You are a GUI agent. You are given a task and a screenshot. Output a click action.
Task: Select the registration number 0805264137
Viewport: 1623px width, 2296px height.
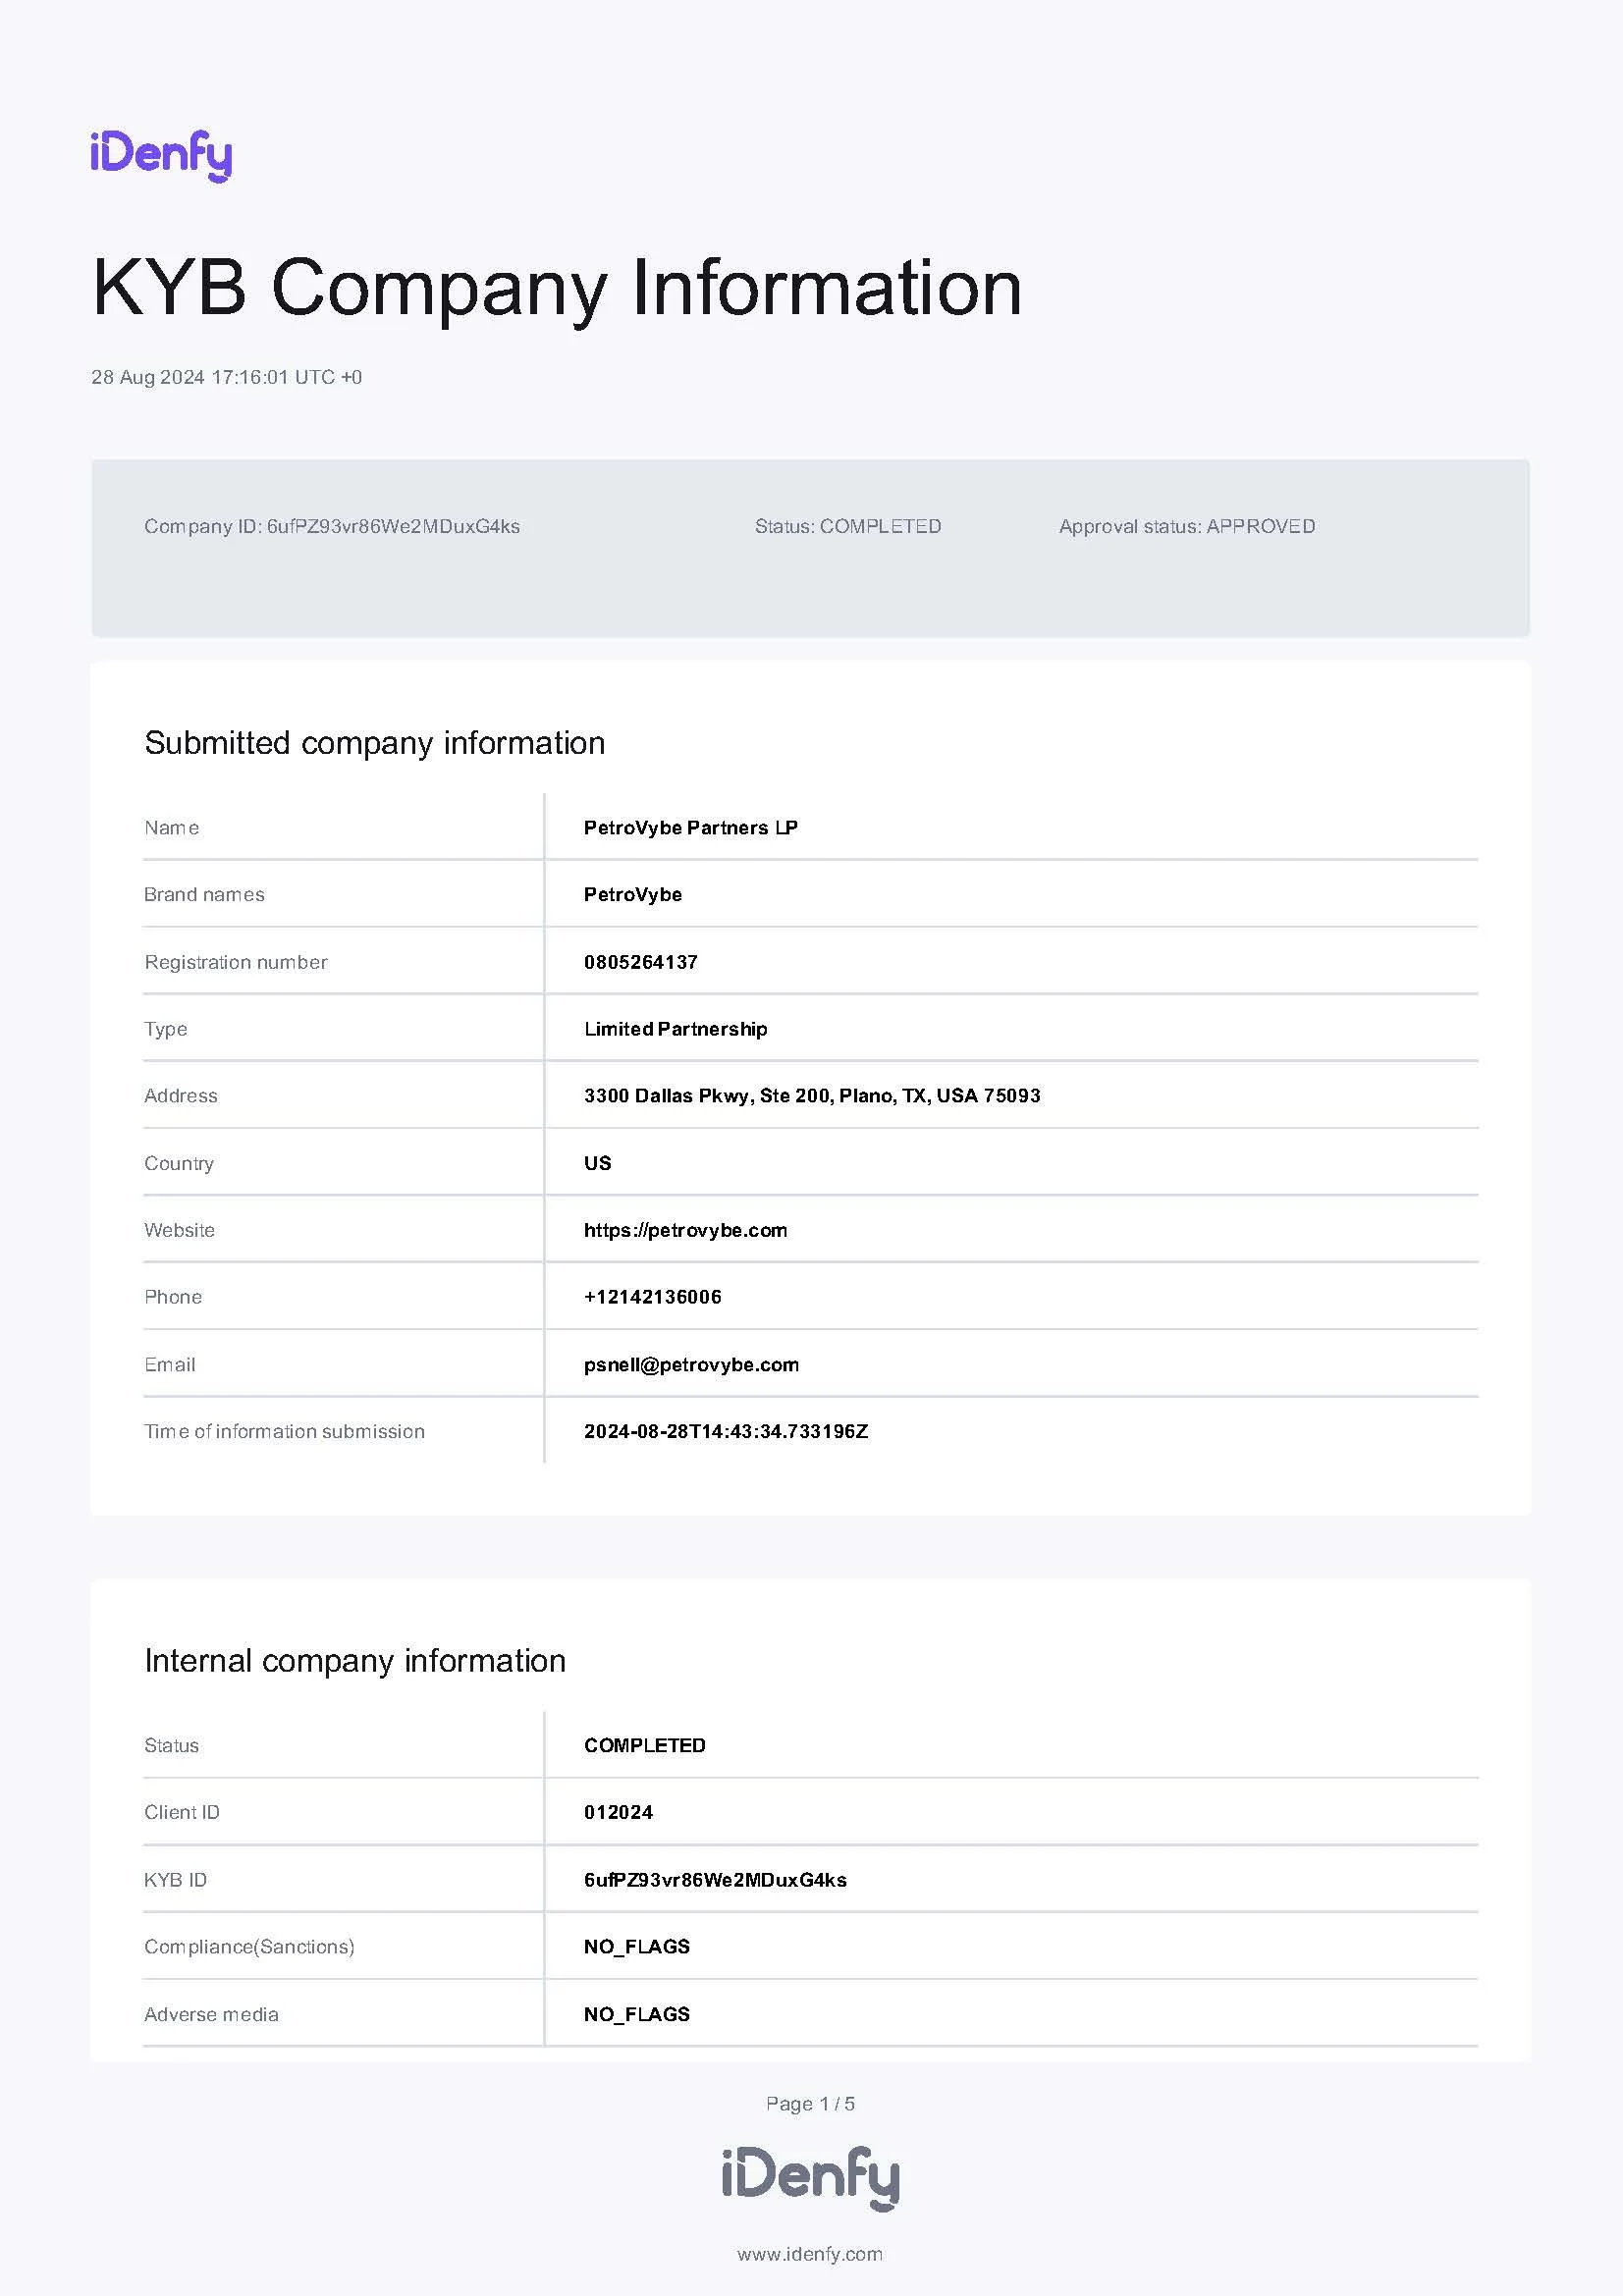[641, 962]
